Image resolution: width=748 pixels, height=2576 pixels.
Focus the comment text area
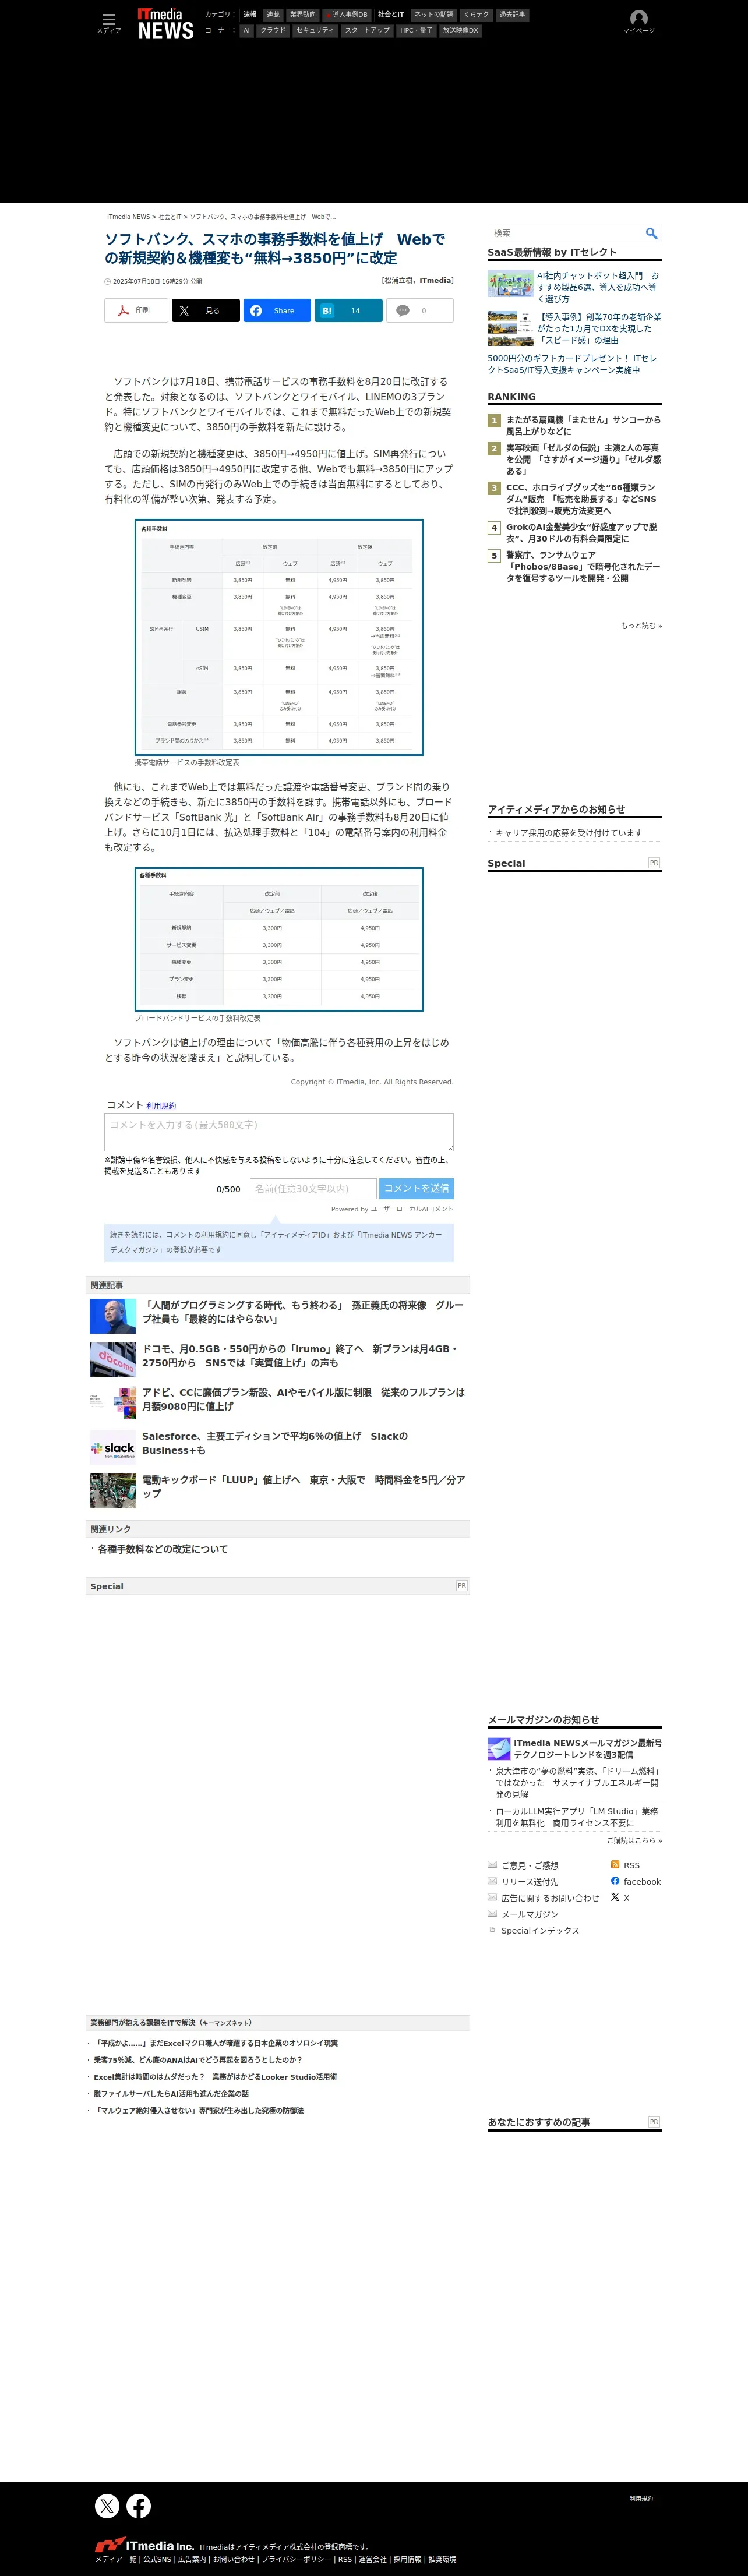tap(279, 1132)
